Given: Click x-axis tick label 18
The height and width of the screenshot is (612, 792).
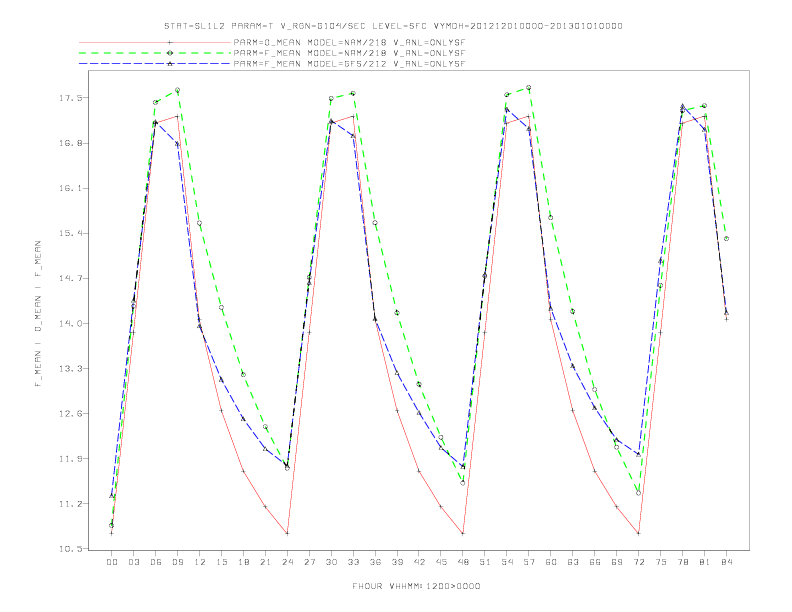Looking at the screenshot, I should click(x=243, y=562).
